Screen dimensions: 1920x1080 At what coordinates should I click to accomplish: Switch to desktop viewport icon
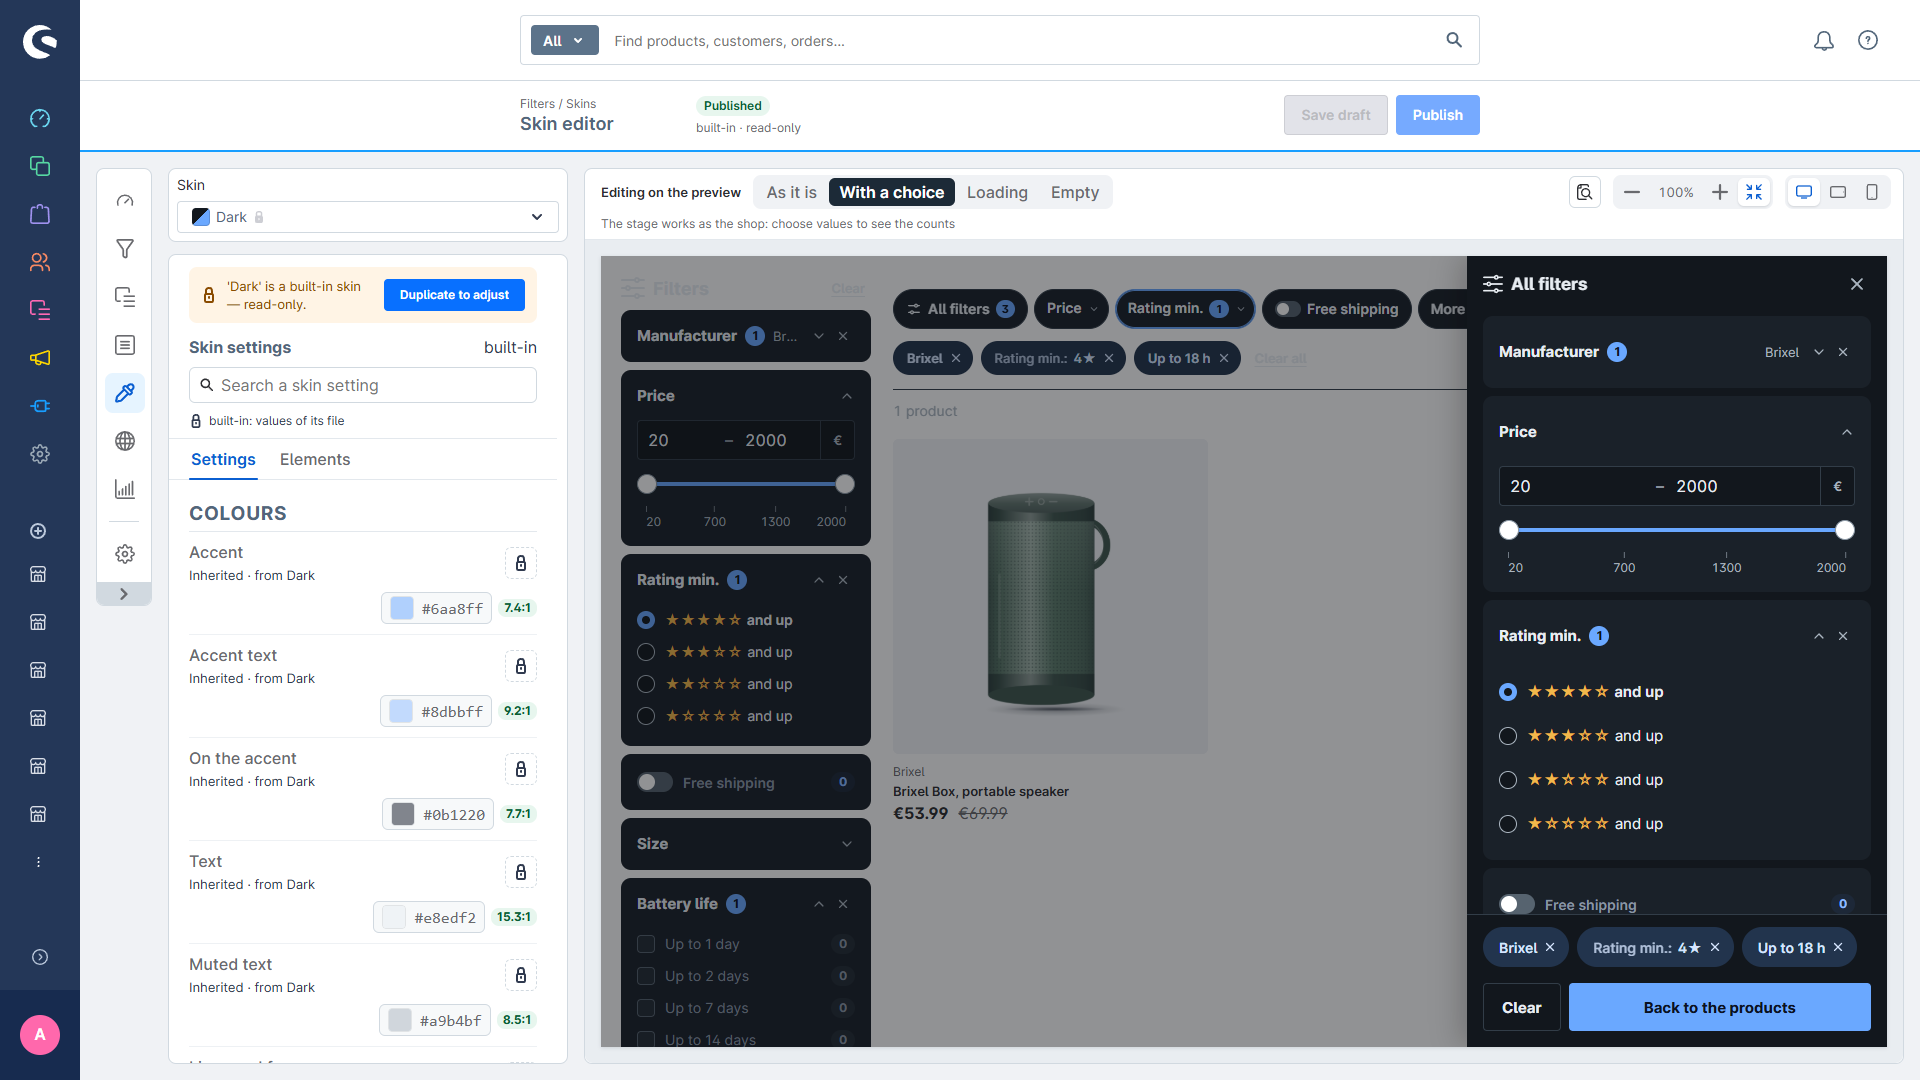tap(1804, 192)
